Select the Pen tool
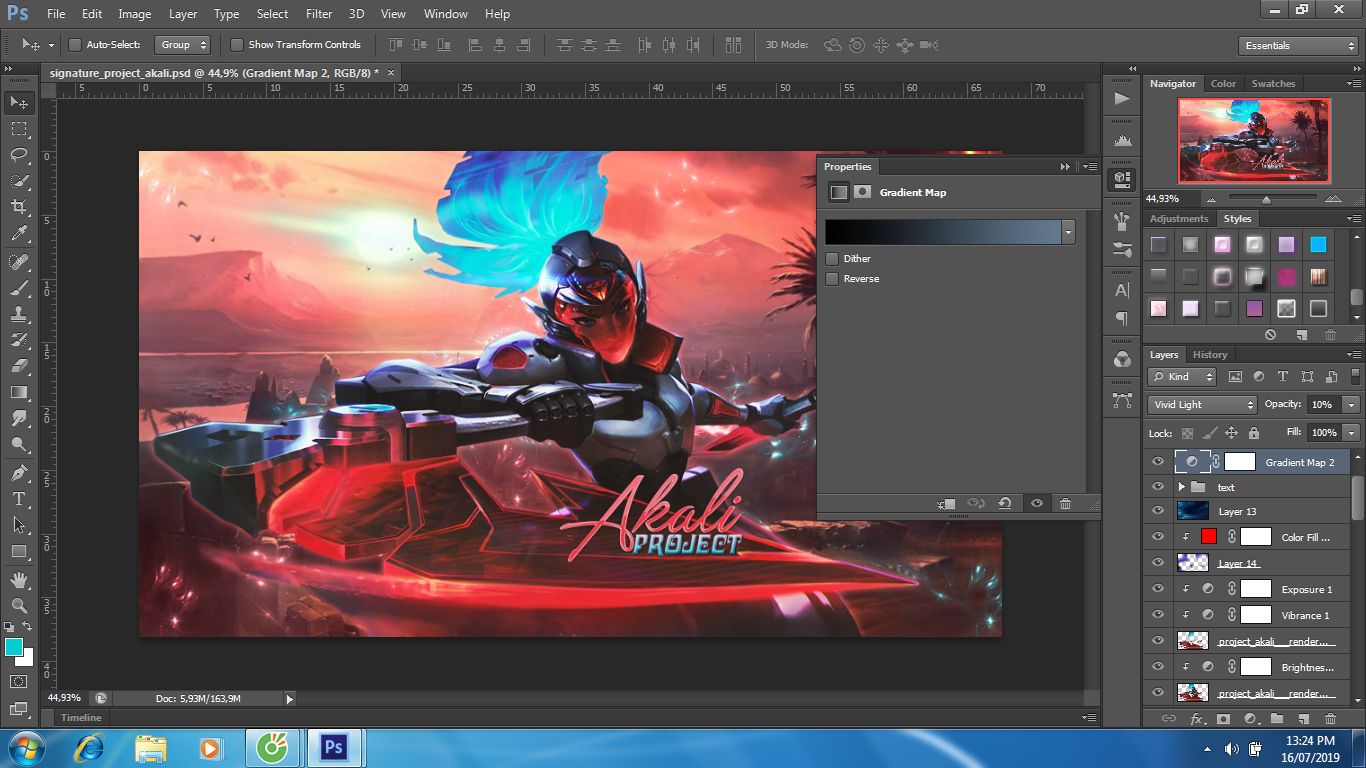The height and width of the screenshot is (768, 1366). (x=19, y=472)
